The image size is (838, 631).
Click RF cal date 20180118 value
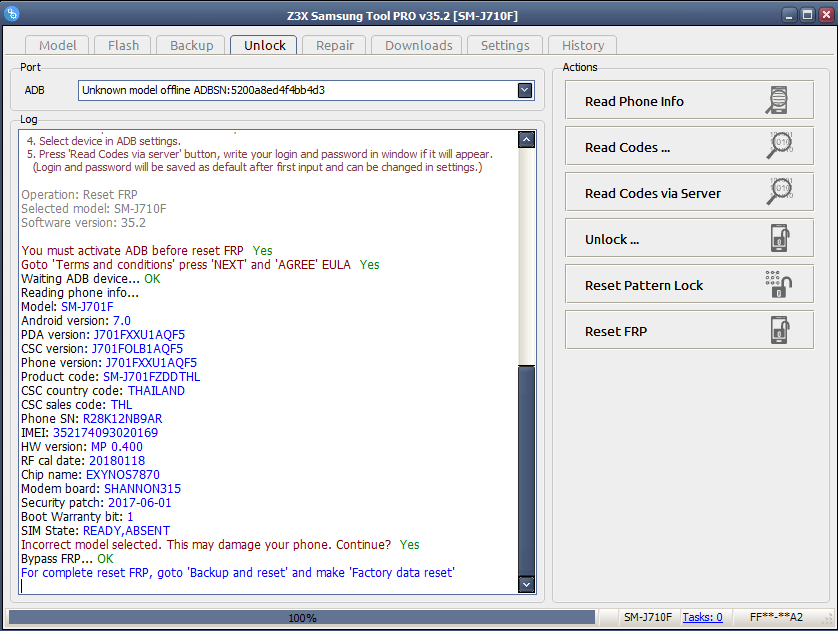[x=117, y=461]
